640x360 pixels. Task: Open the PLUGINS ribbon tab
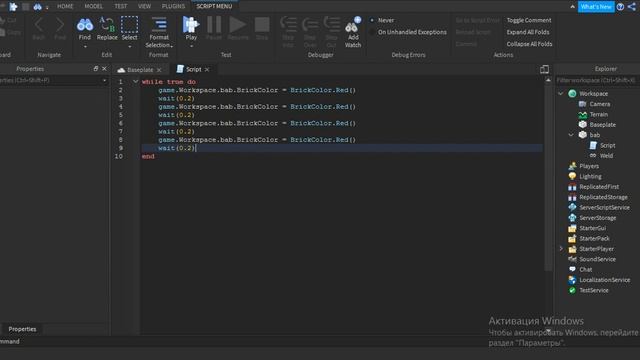point(173,6)
